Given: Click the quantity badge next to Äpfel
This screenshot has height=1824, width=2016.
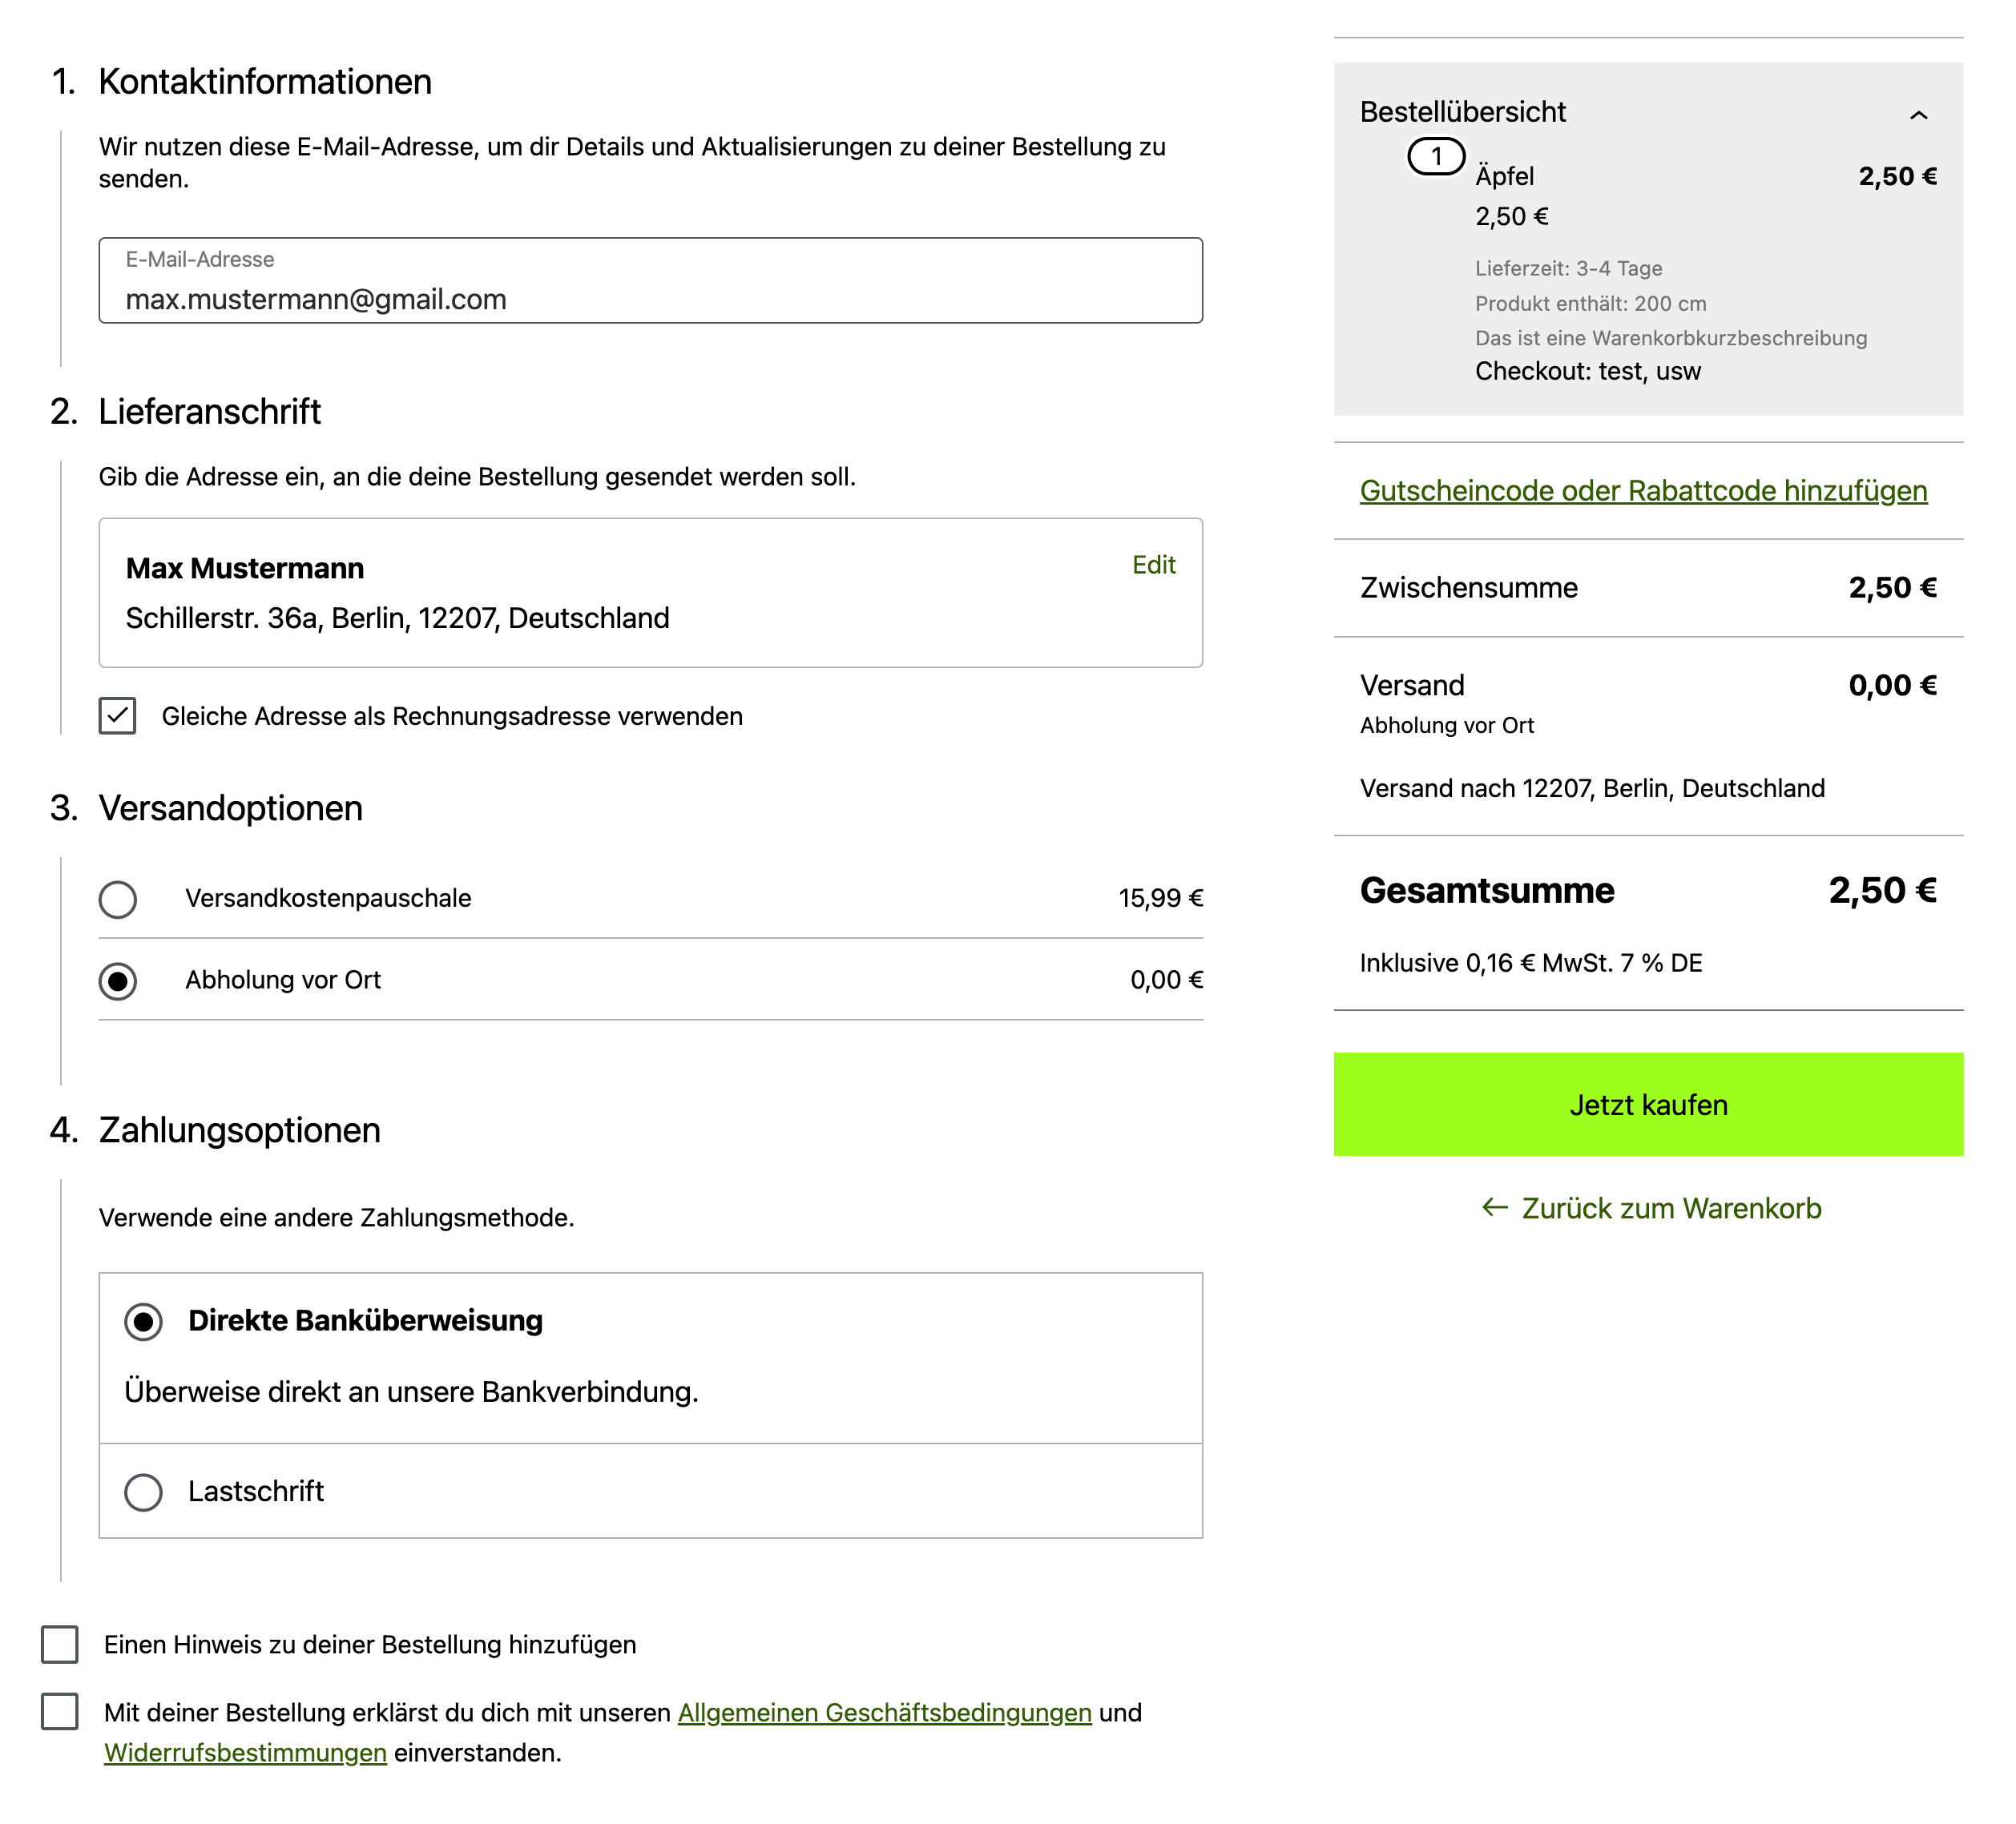Looking at the screenshot, I should pos(1436,157).
